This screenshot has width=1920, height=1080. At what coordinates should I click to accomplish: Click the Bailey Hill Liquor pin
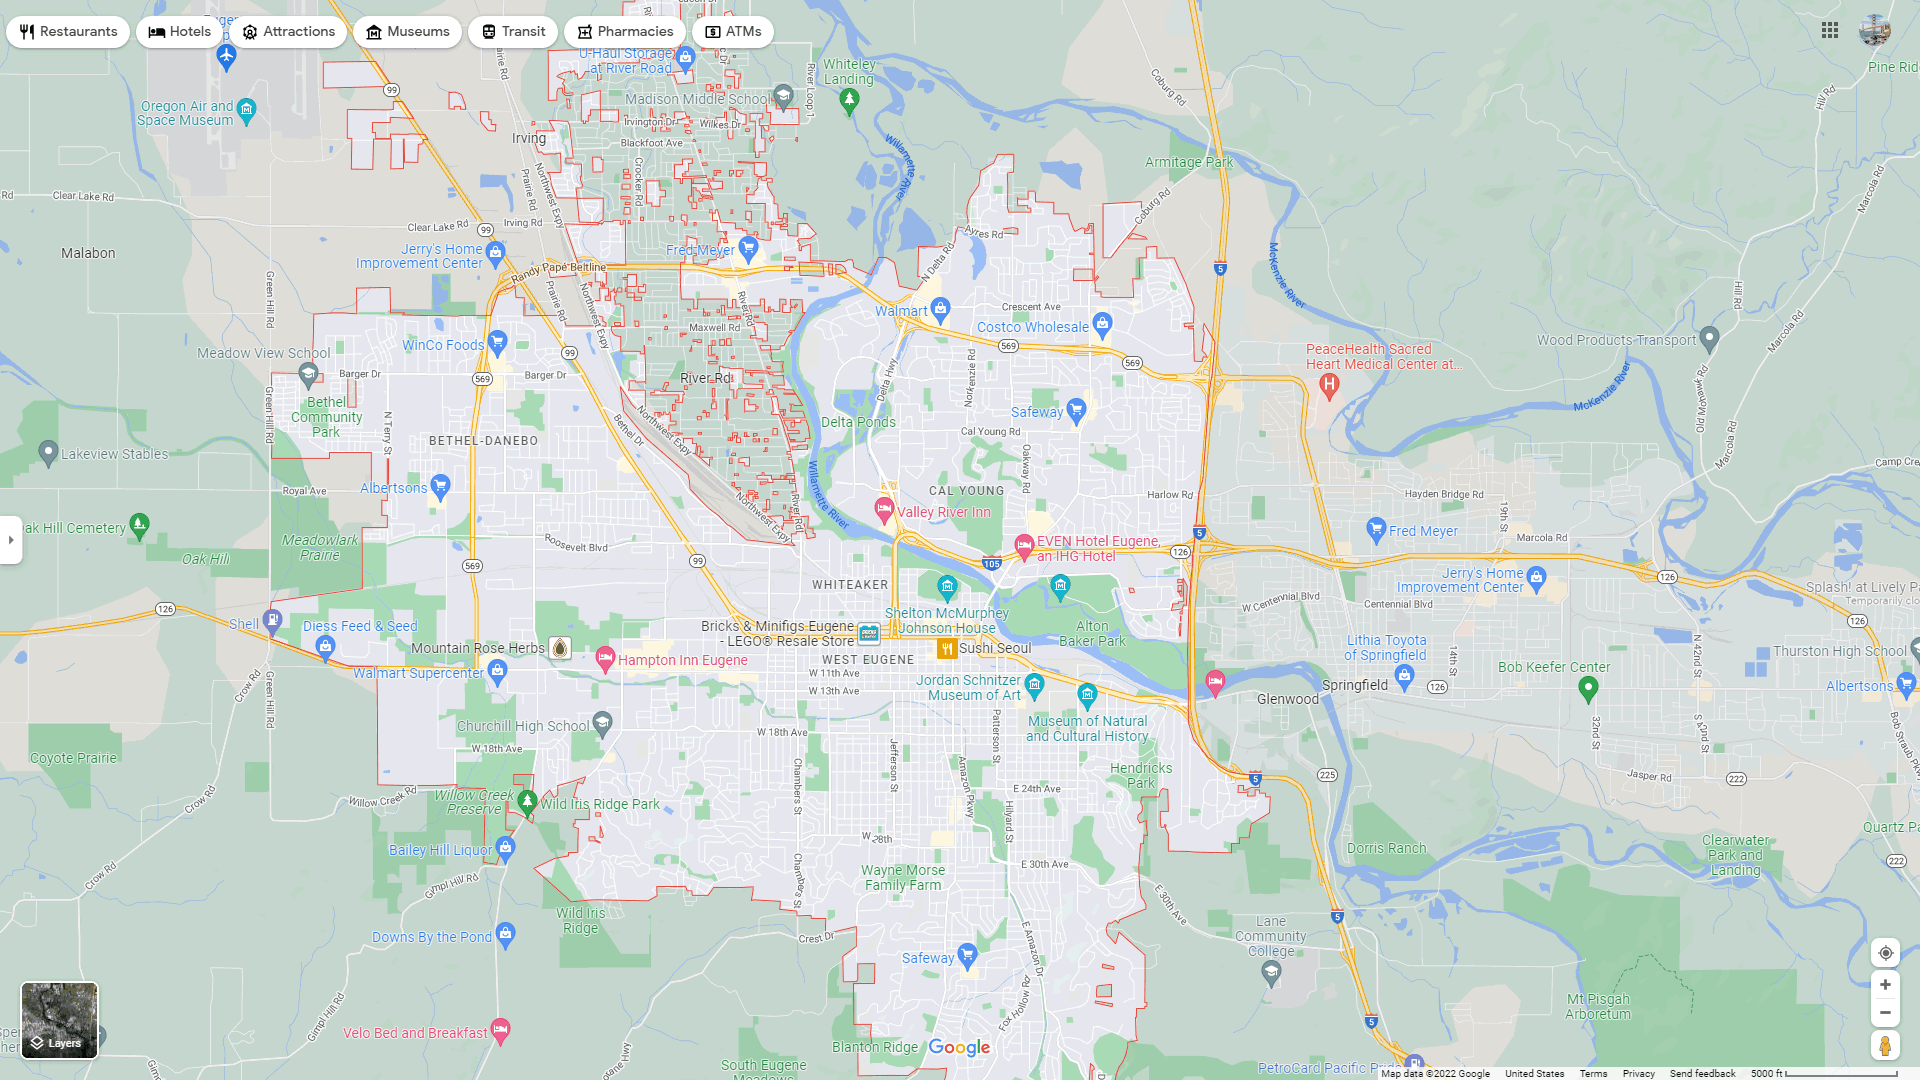[x=505, y=848]
